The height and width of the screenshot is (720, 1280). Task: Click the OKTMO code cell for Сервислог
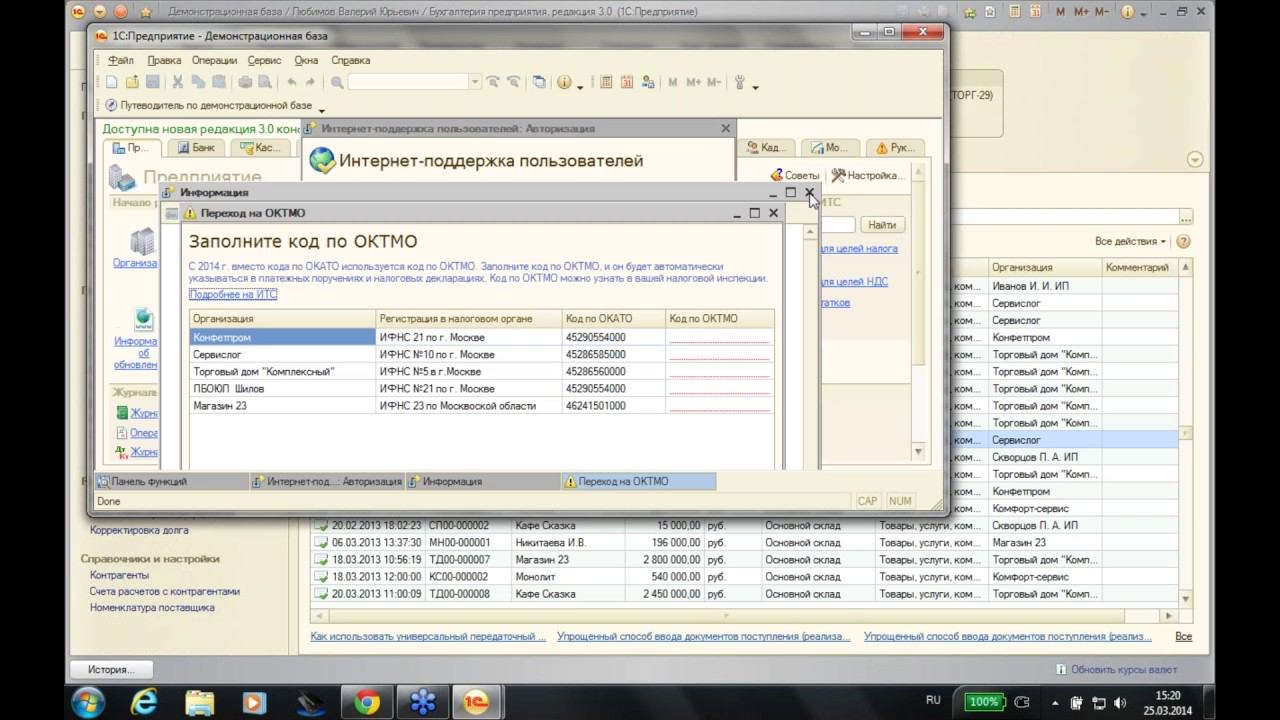click(x=720, y=355)
